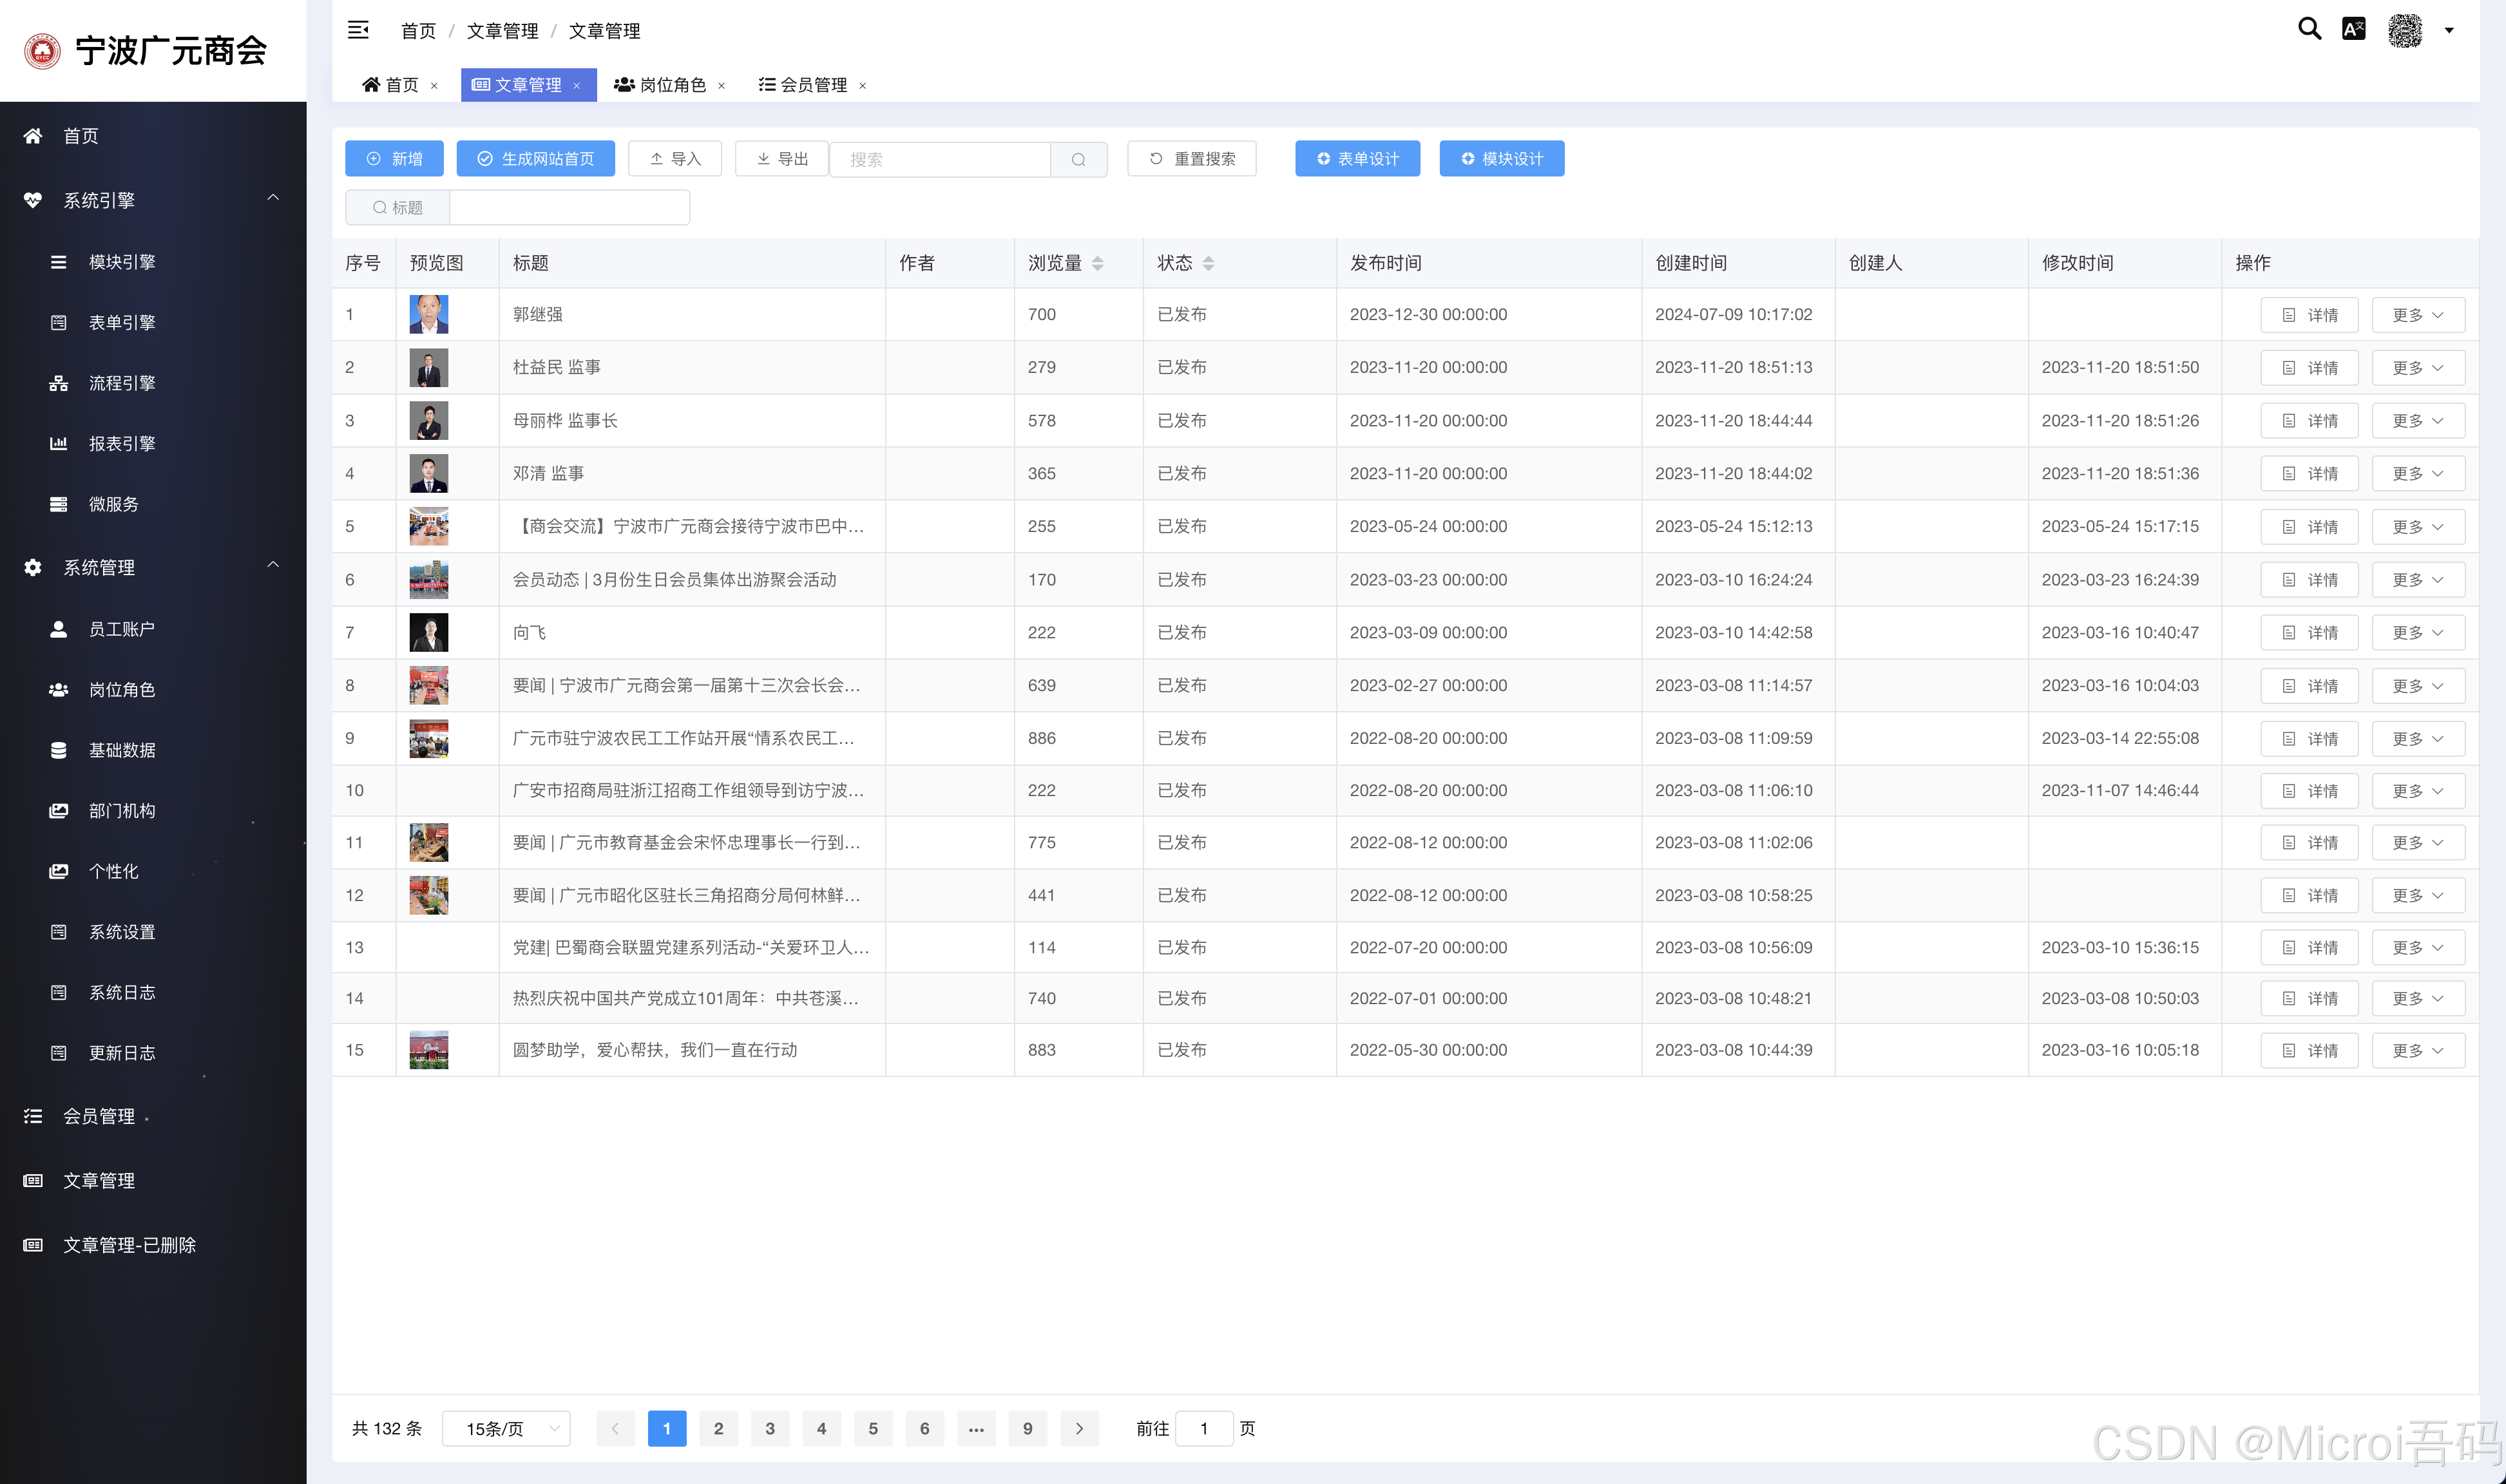Click the 标题 filter input field
Screen dimensions: 2506x1484
pos(569,207)
